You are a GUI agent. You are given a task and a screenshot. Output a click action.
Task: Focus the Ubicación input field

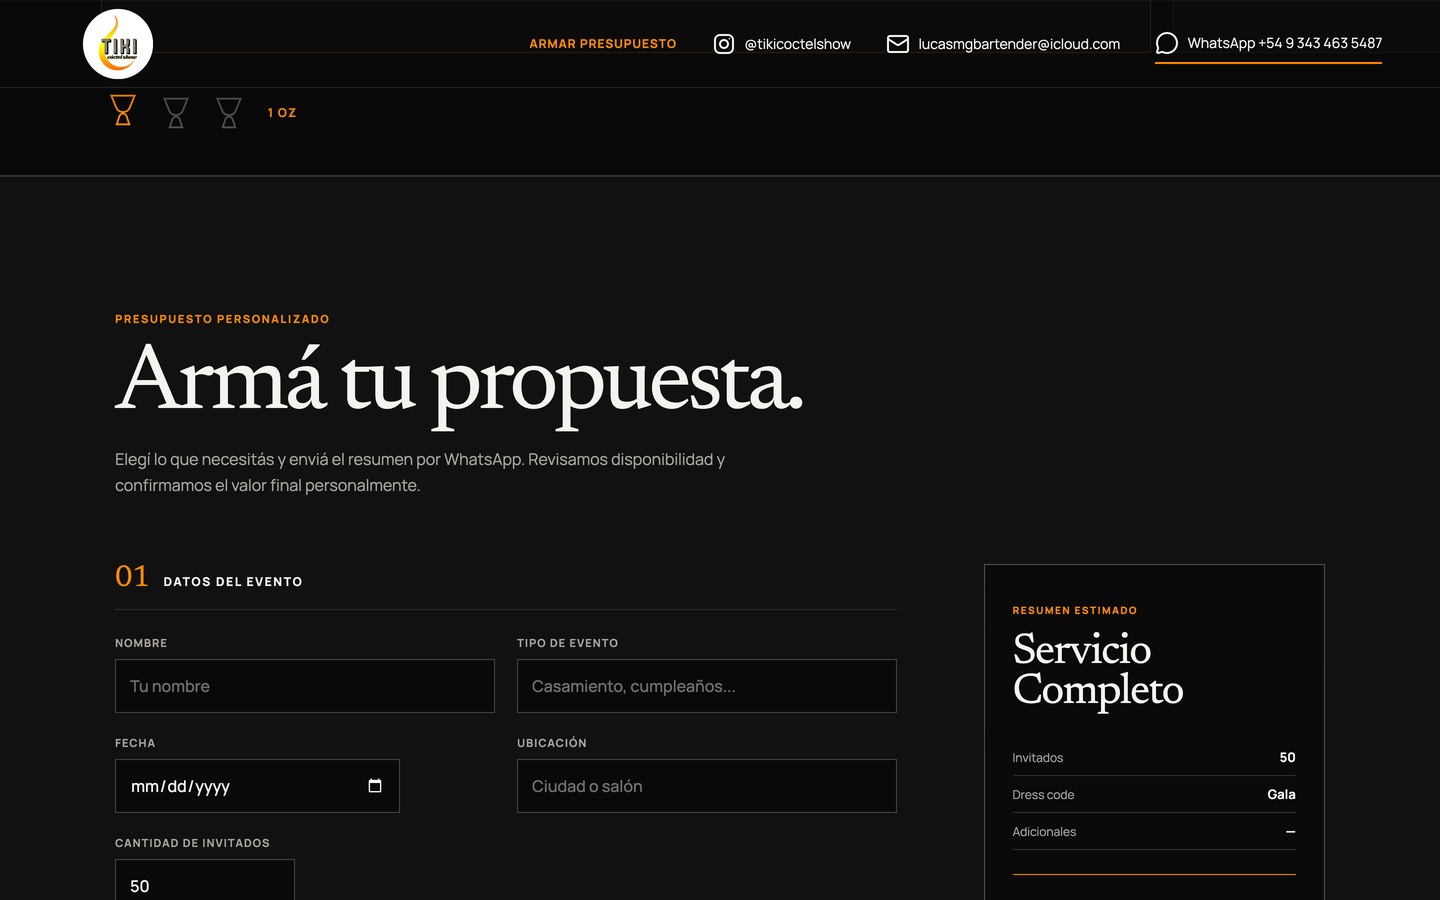[707, 786]
